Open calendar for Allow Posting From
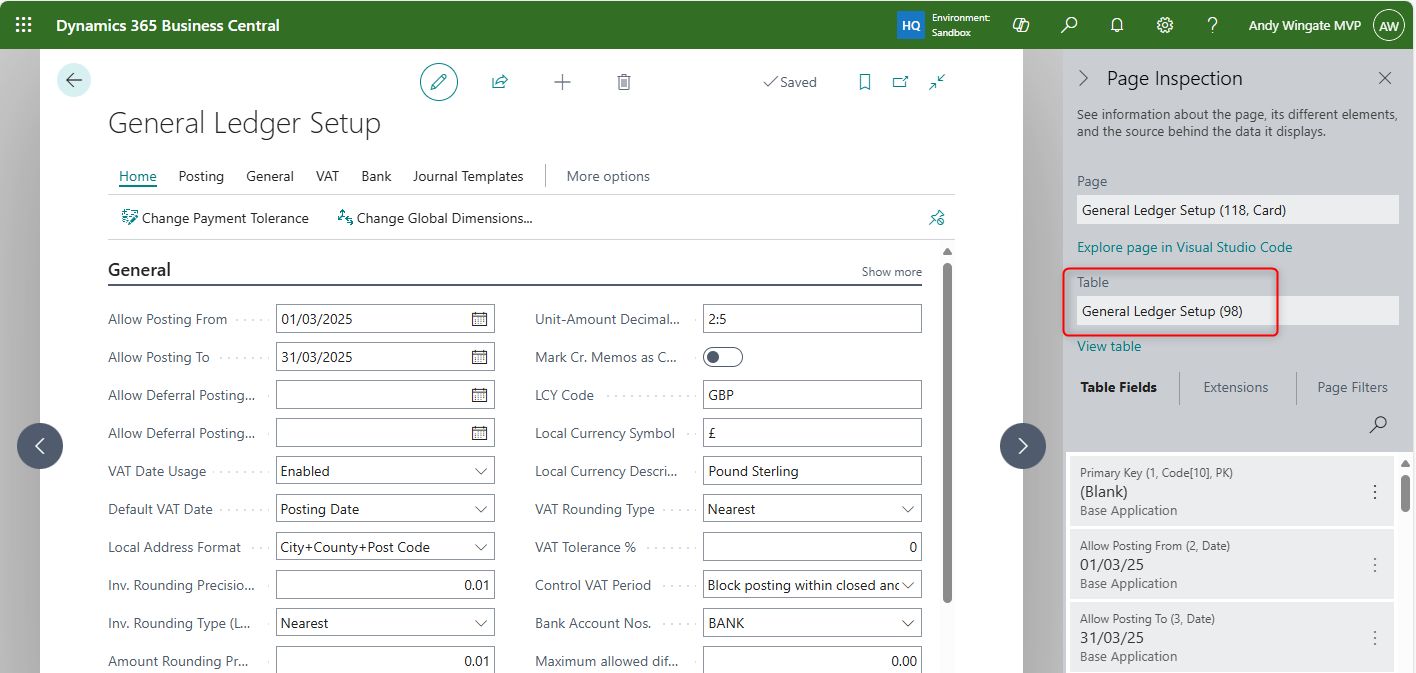Image resolution: width=1416 pixels, height=673 pixels. (x=480, y=319)
